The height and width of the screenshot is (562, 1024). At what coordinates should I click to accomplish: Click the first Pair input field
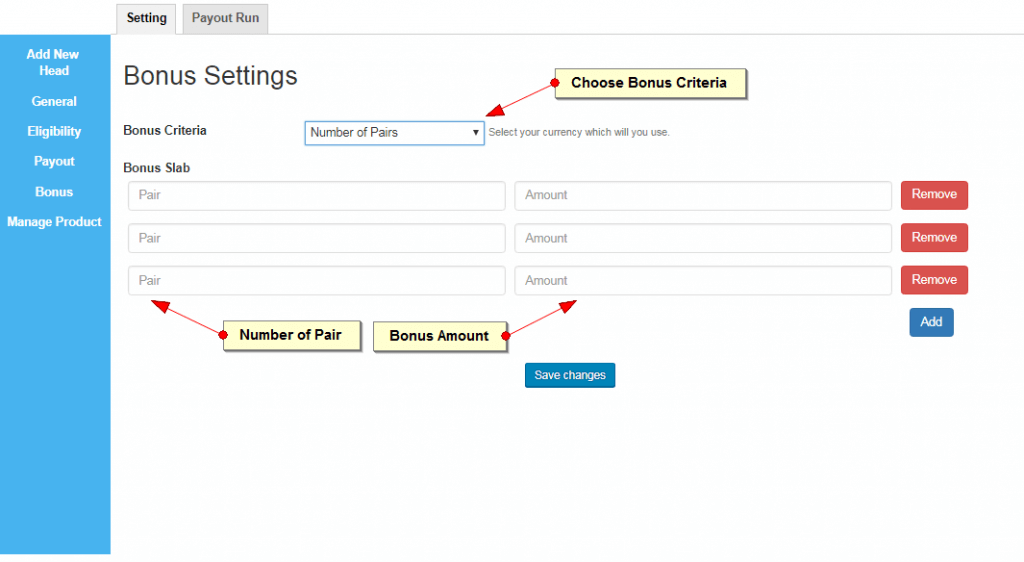(316, 195)
